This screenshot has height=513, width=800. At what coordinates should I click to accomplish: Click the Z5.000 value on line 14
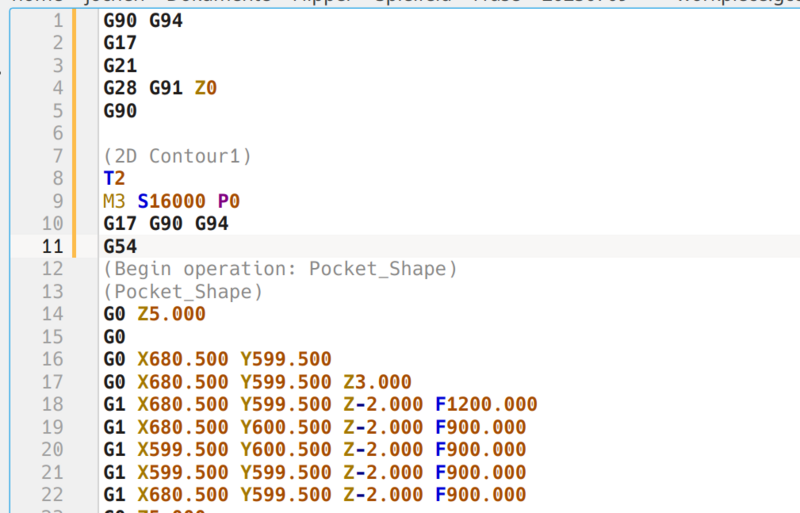(172, 314)
